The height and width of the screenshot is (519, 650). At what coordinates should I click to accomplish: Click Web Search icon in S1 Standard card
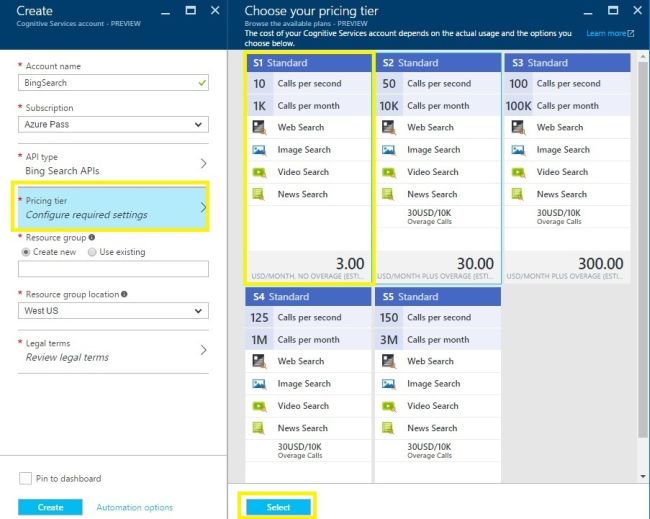tap(259, 127)
